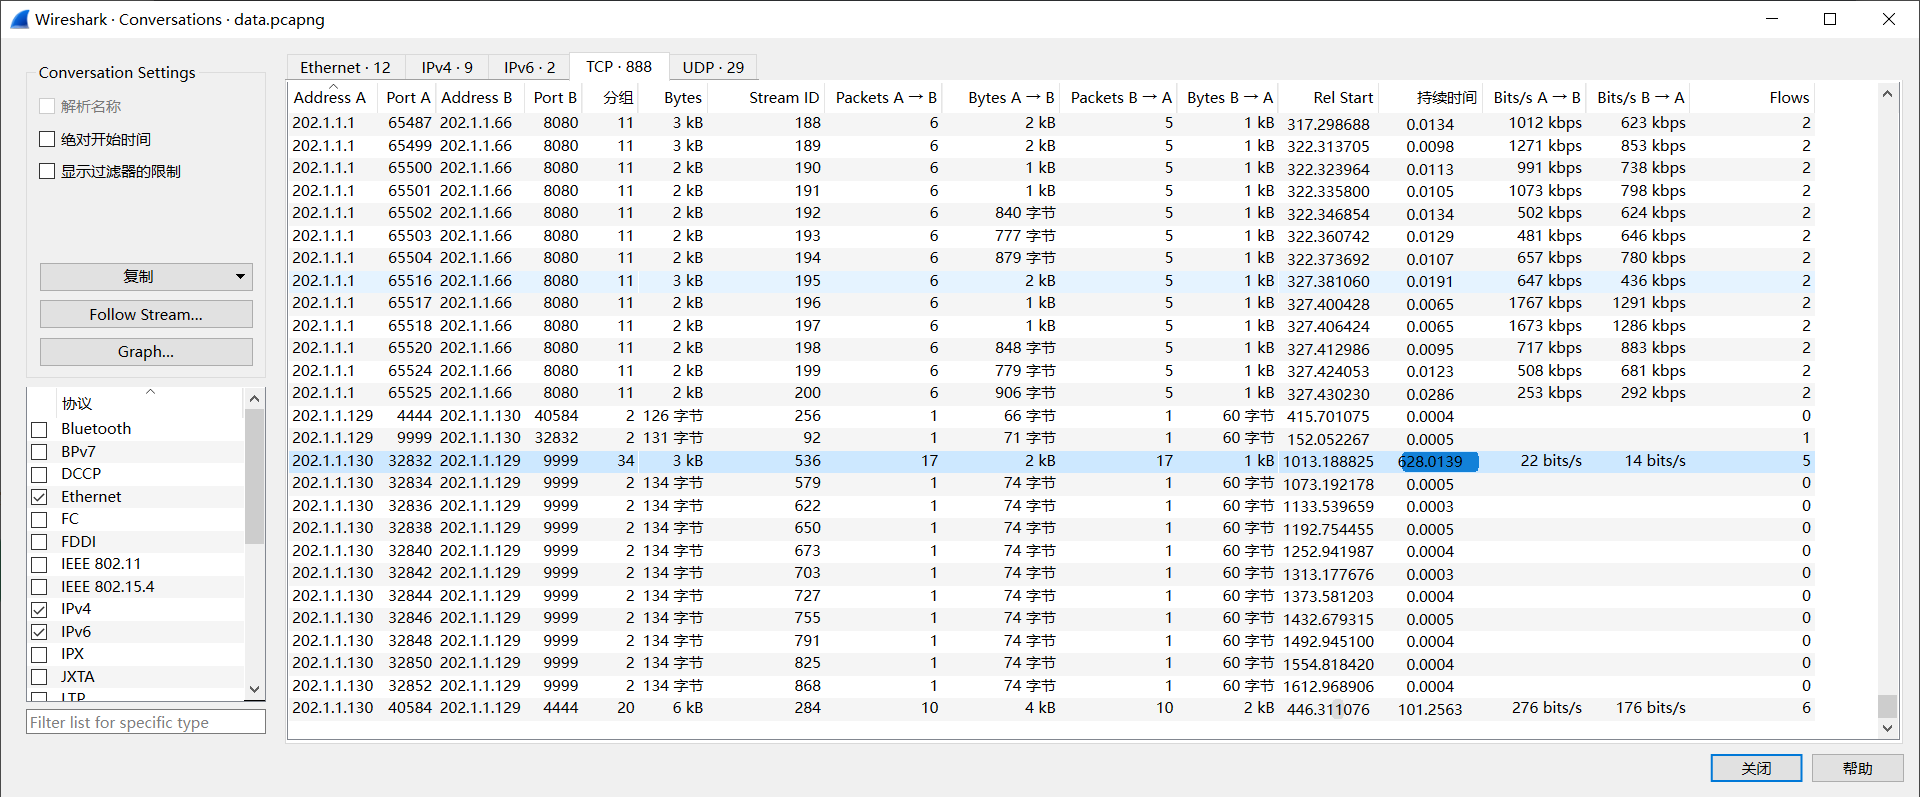This screenshot has width=1920, height=797.
Task: Sort by Bits/s A → B column header
Action: [1536, 97]
